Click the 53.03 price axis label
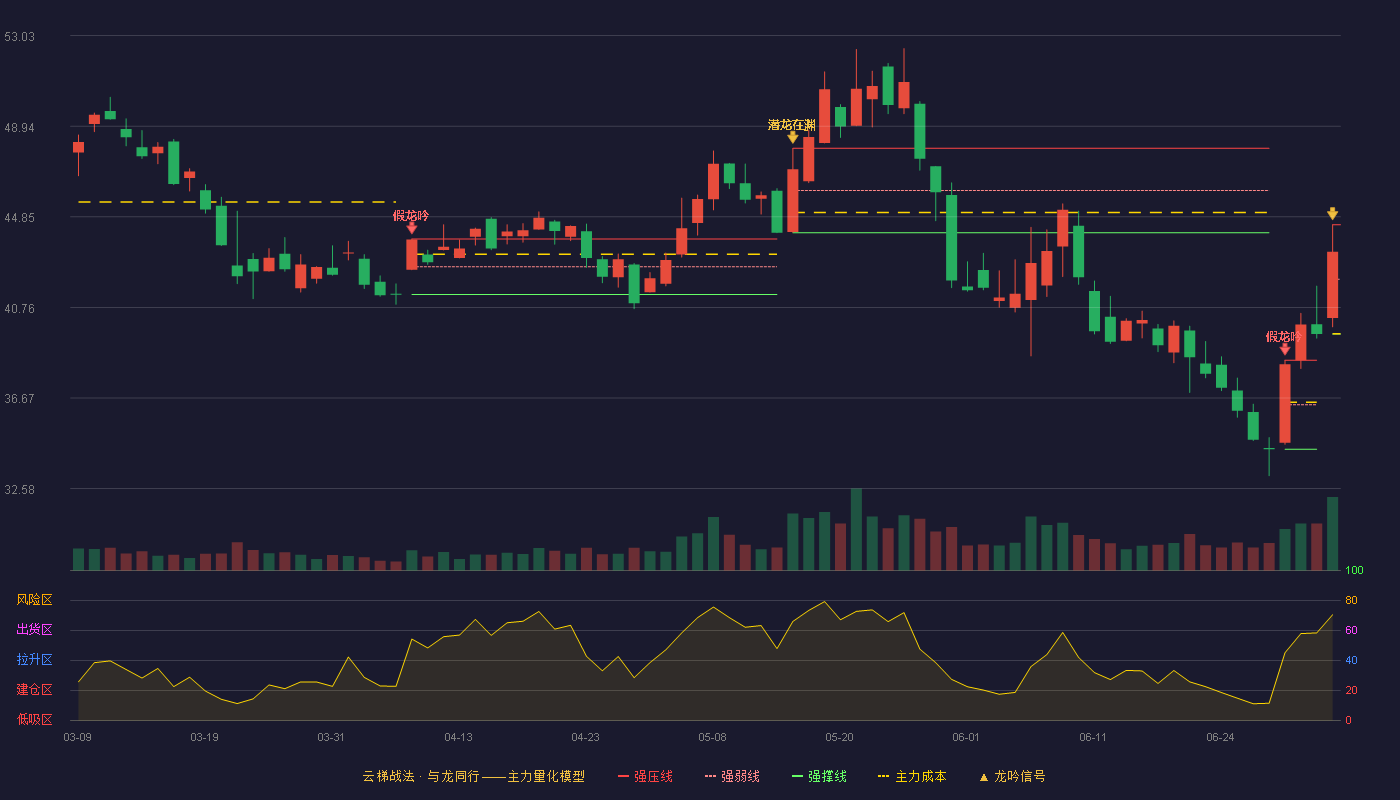 [x=19, y=37]
